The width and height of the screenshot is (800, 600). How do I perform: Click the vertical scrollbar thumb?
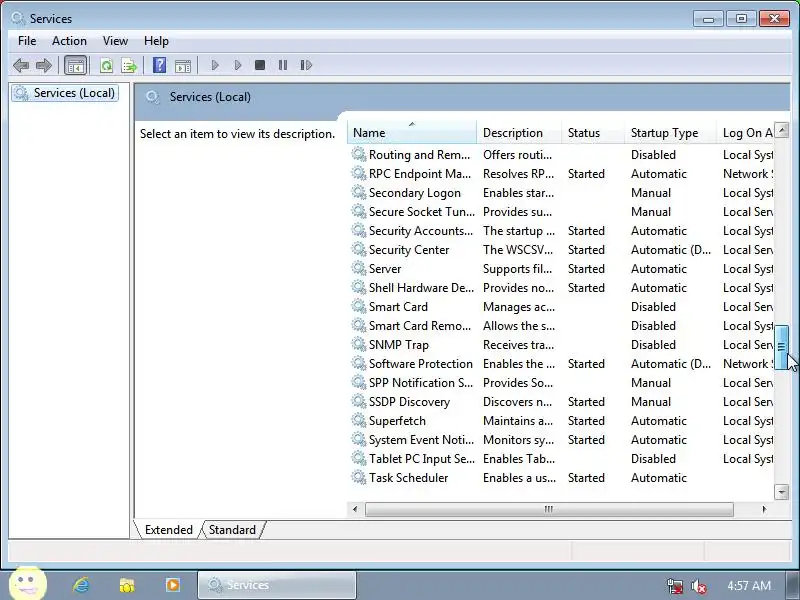pyautogui.click(x=781, y=347)
